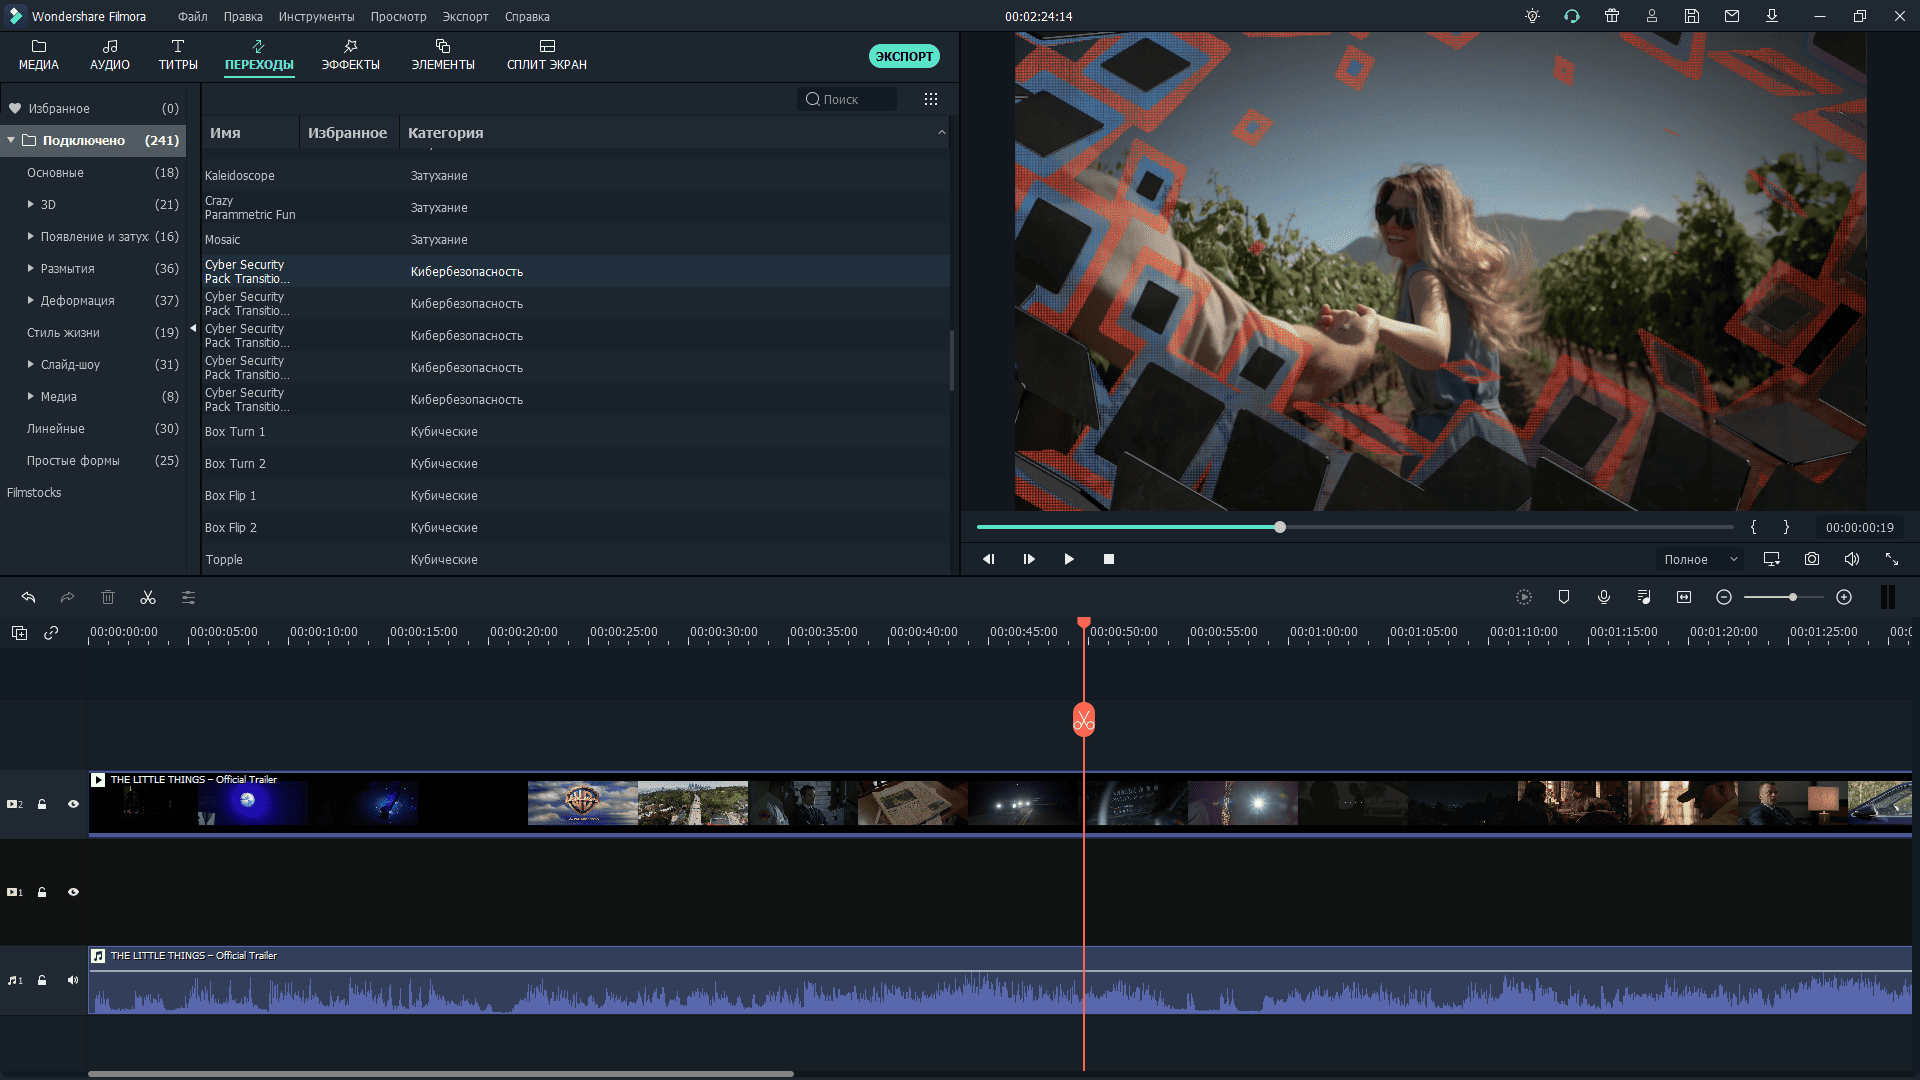This screenshot has height=1080, width=1920.
Task: Mute audio track 1 speaker
Action: [73, 980]
